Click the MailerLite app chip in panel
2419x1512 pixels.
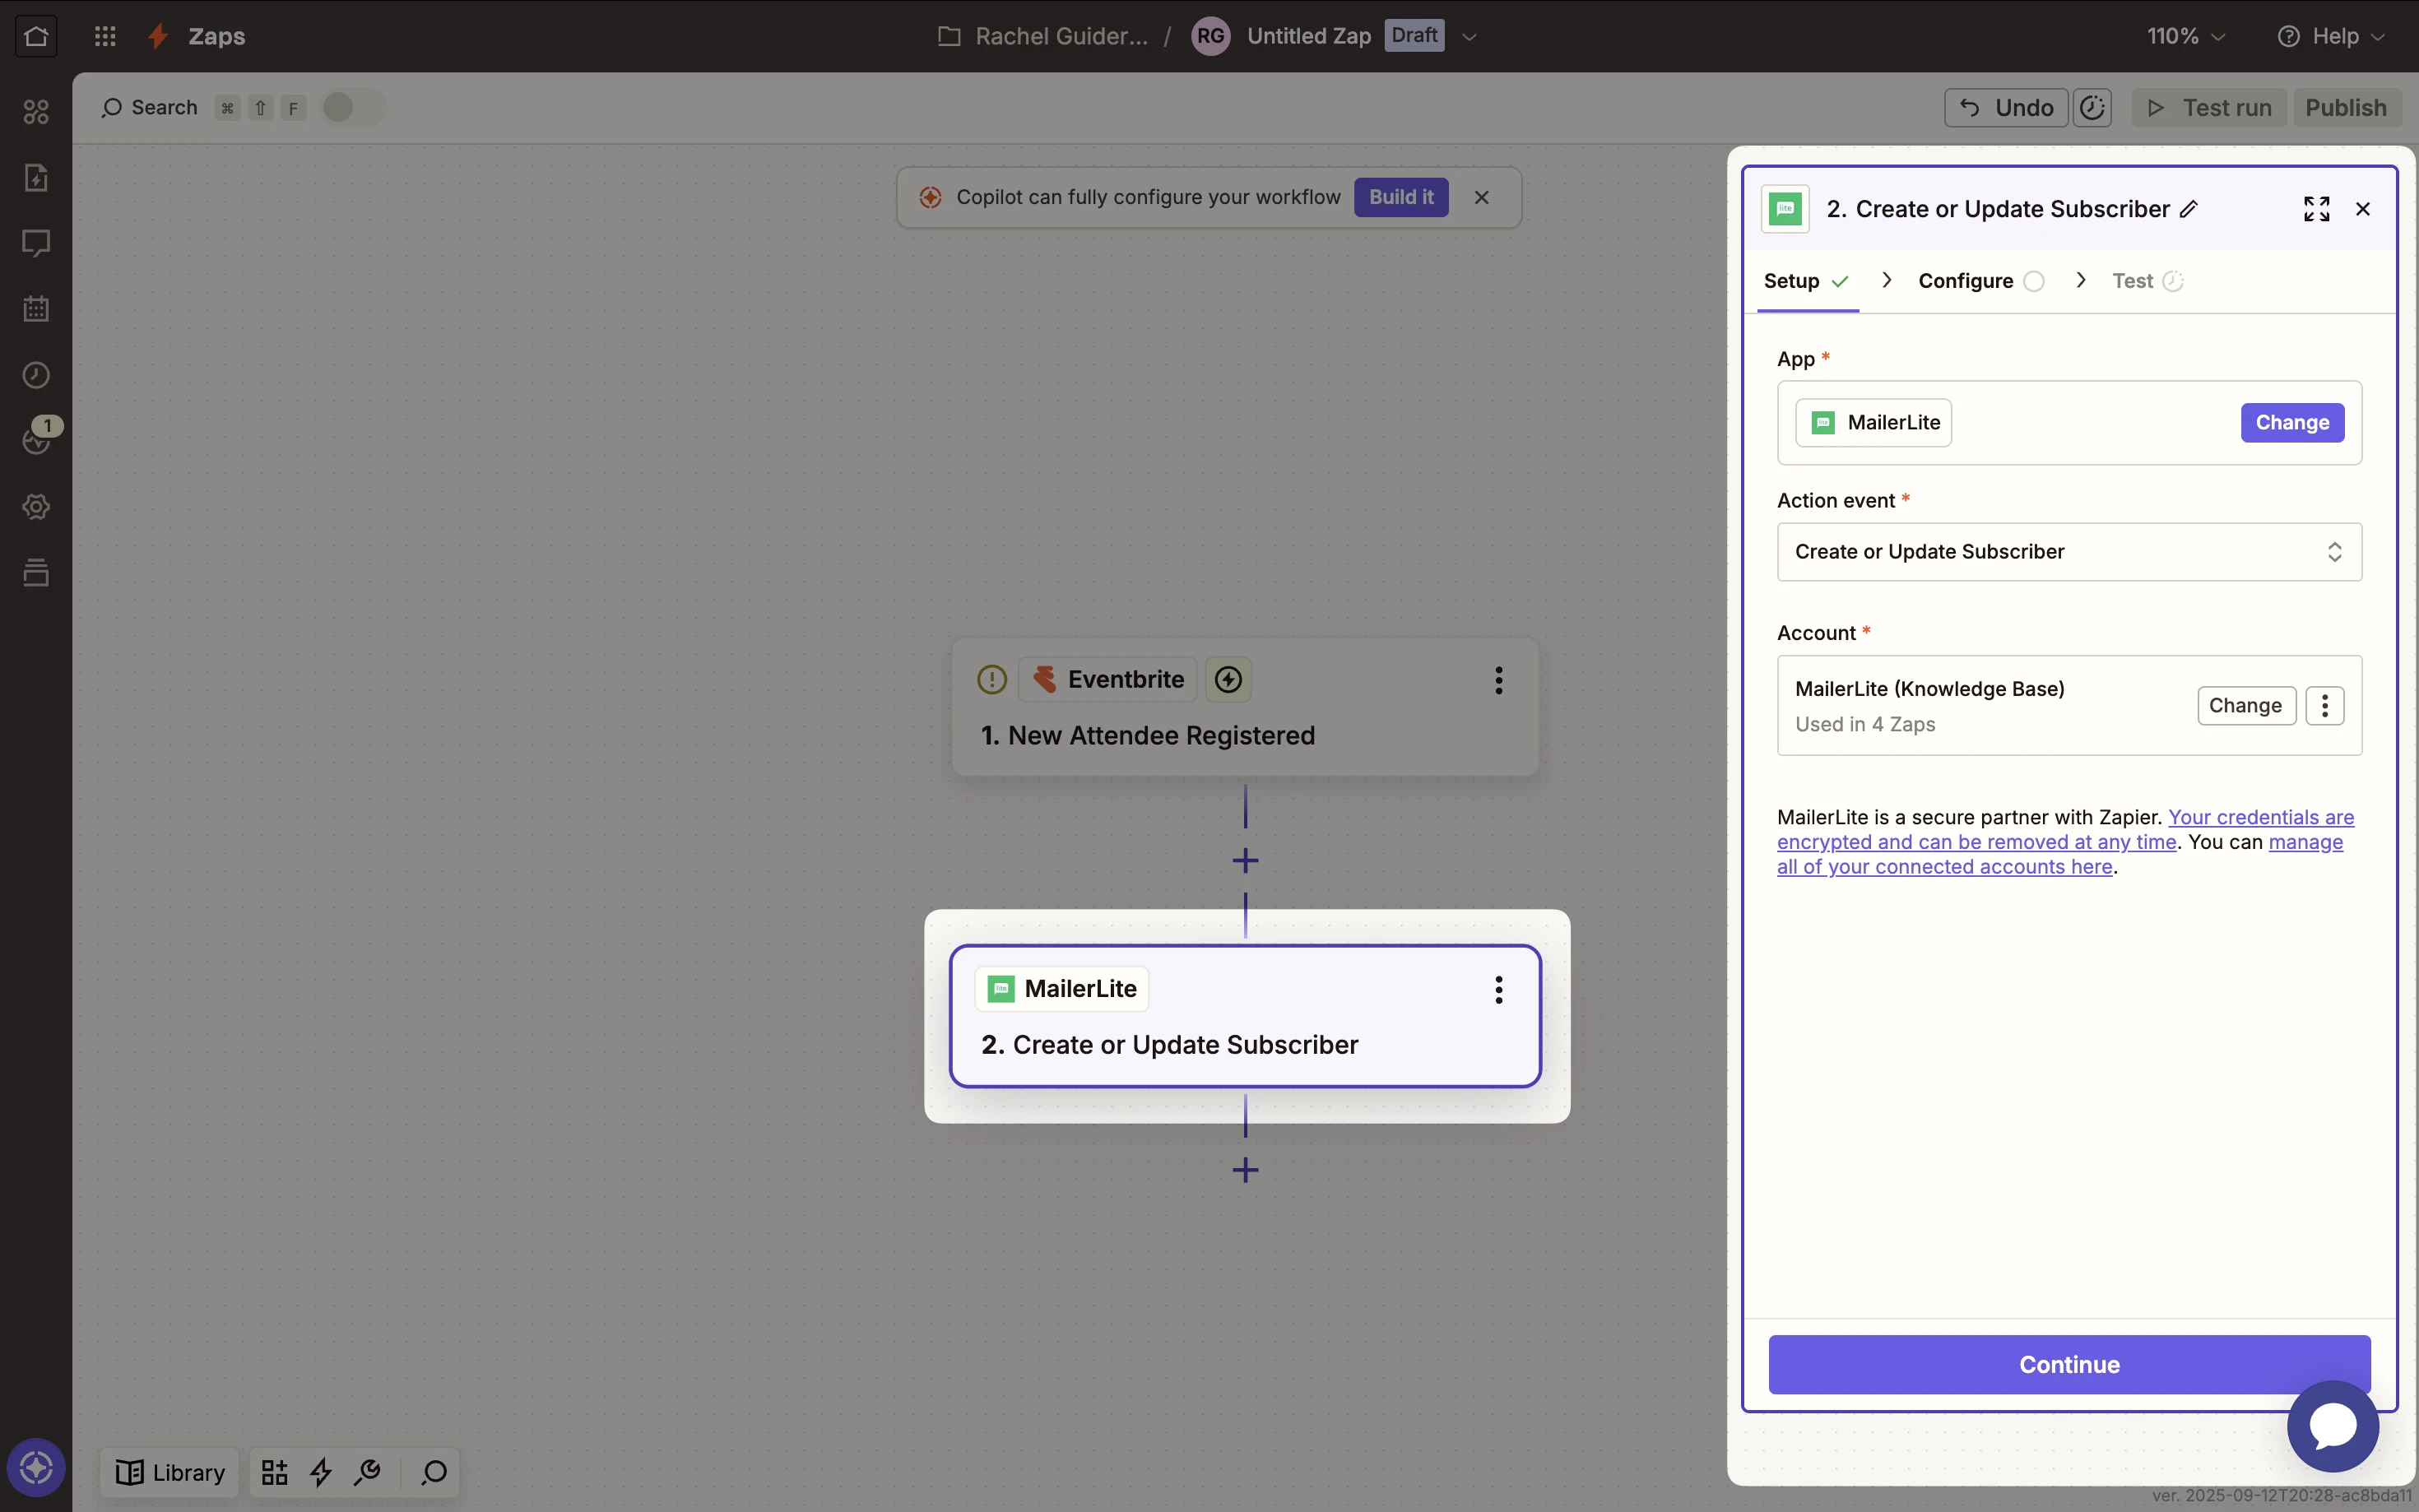pyautogui.click(x=1873, y=422)
